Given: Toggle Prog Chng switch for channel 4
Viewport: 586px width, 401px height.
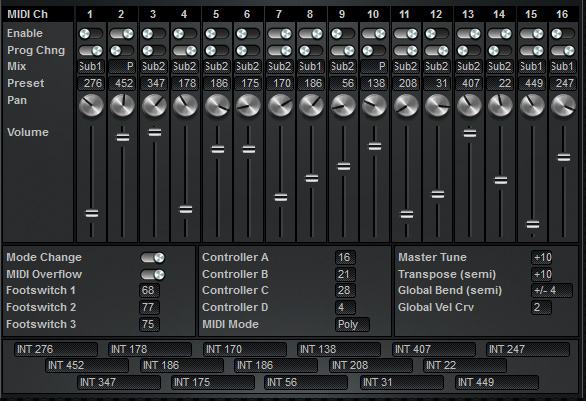Looking at the screenshot, I should (x=185, y=50).
